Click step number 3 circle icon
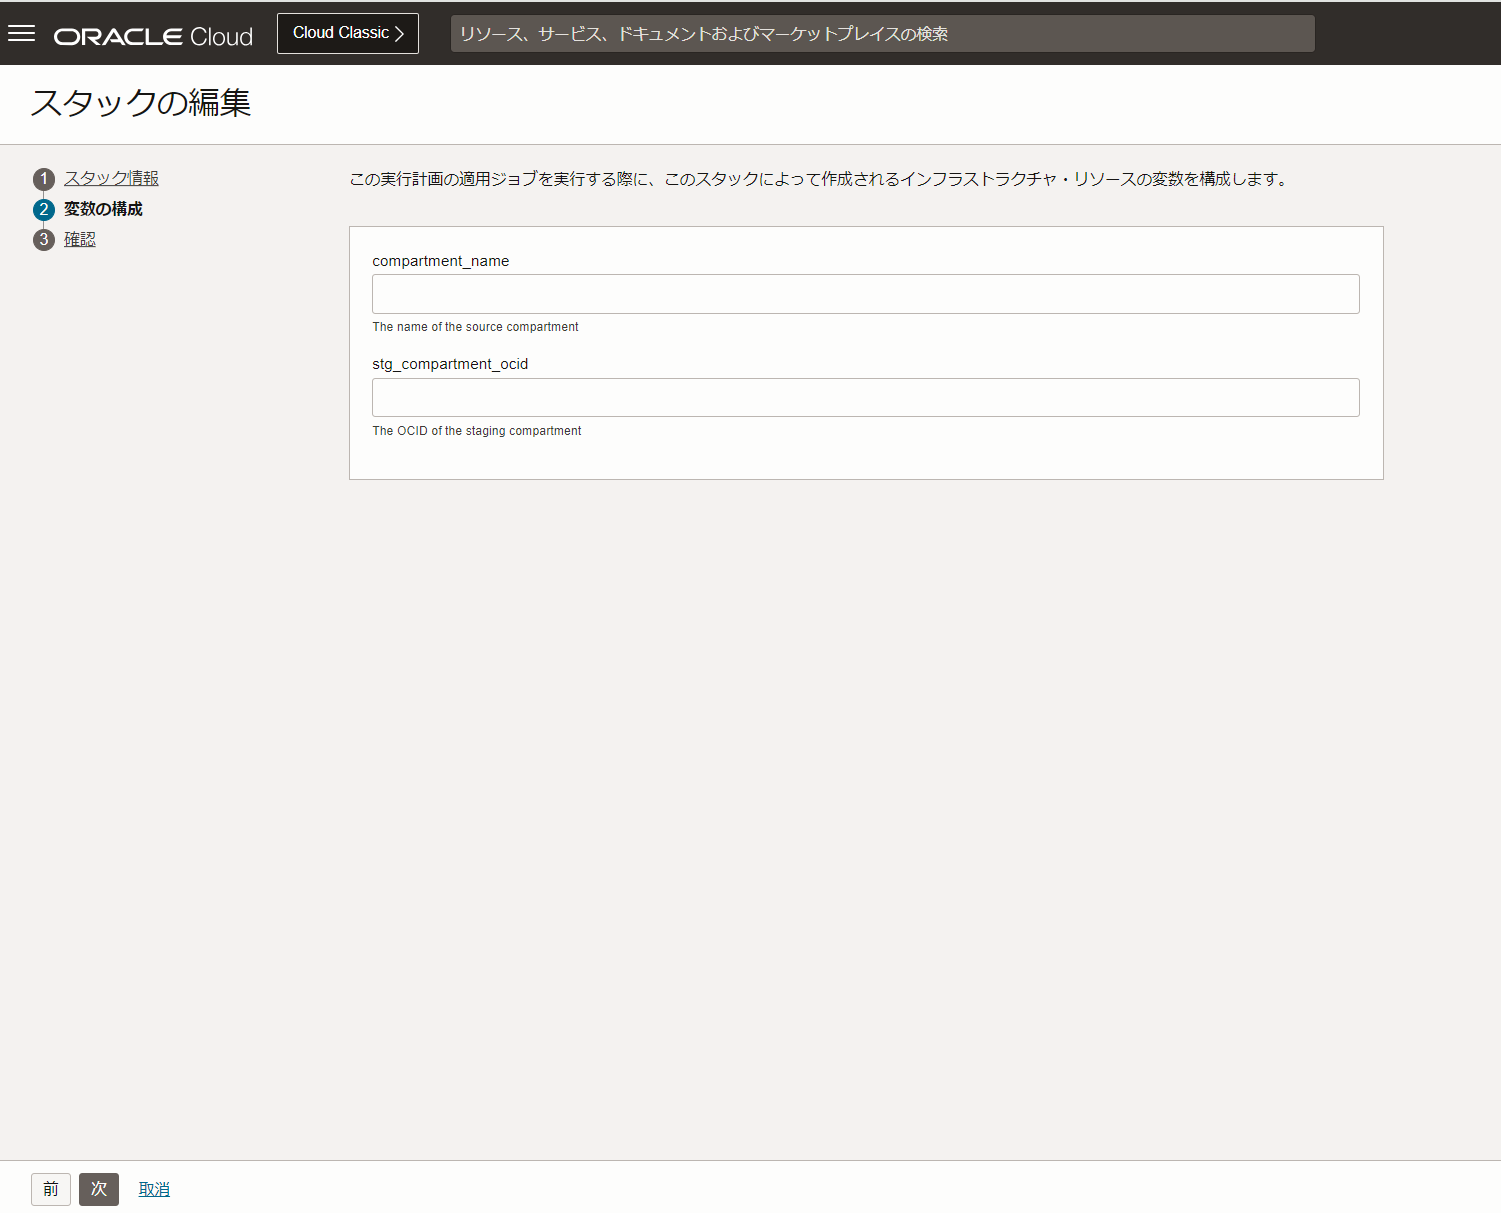 click(44, 240)
